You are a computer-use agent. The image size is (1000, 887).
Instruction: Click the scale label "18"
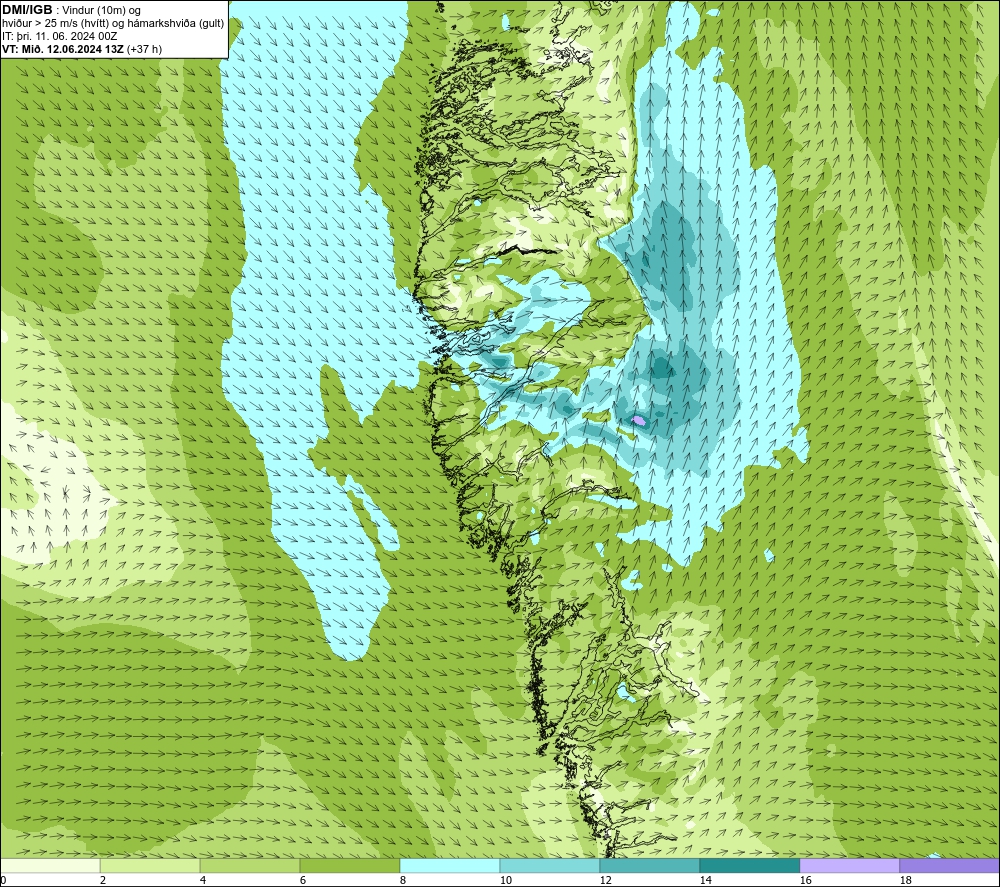[905, 881]
